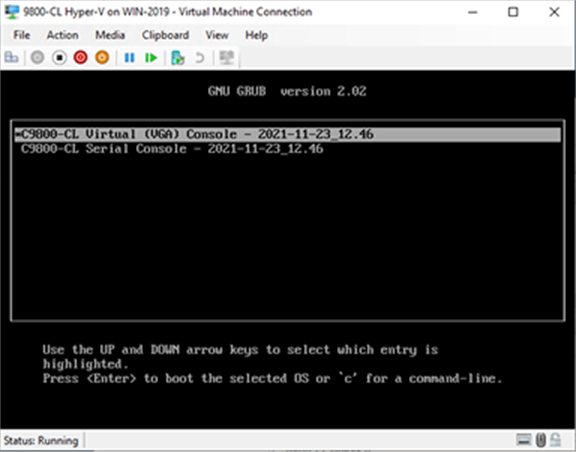The image size is (576, 452).
Task: Close the Virtual Machine Connection window
Action: pyautogui.click(x=554, y=12)
